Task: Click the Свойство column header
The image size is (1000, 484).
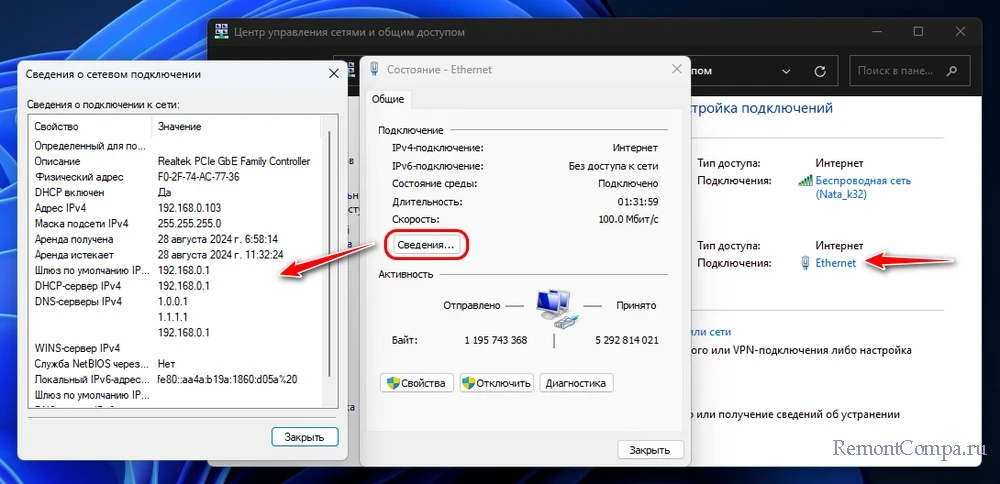Action: pyautogui.click(x=89, y=127)
